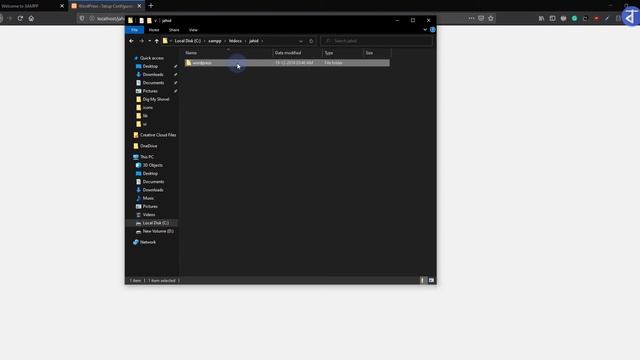Sort by Name column header
Screen dimensions: 640x360
click(228, 53)
